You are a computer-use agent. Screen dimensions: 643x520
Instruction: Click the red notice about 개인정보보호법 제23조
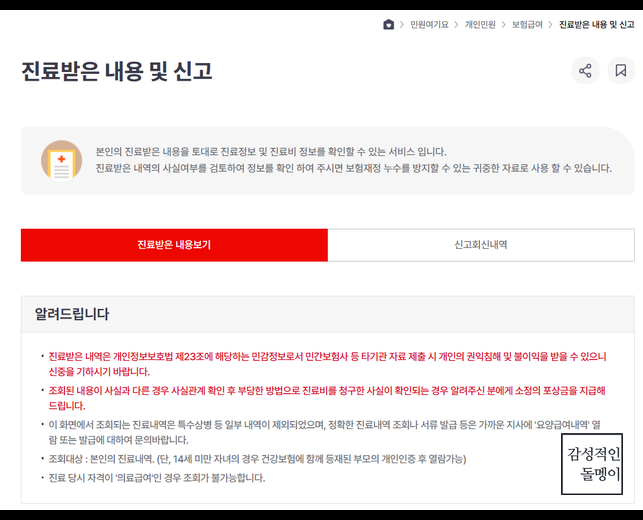coord(327,364)
